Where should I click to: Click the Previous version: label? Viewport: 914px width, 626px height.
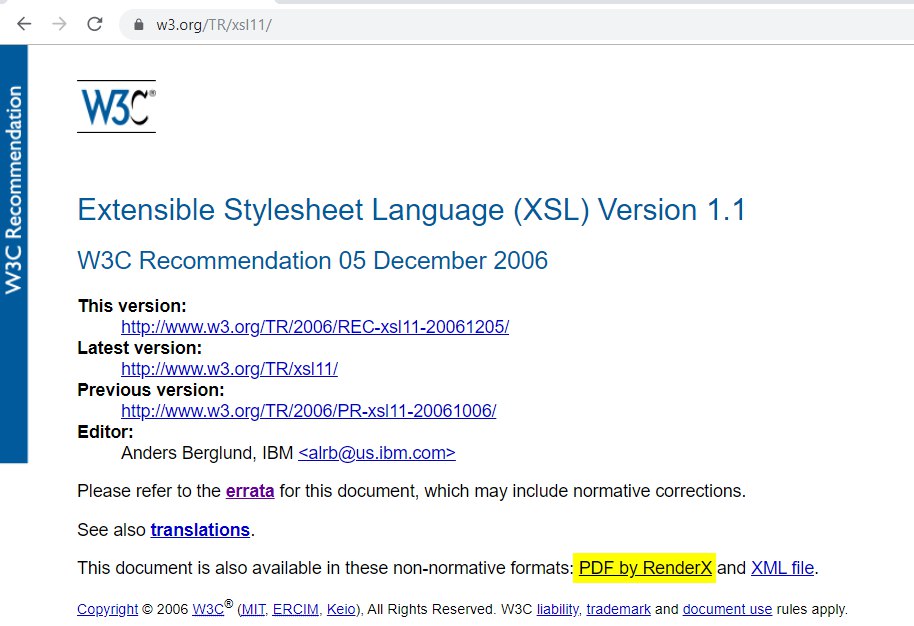(x=150, y=390)
